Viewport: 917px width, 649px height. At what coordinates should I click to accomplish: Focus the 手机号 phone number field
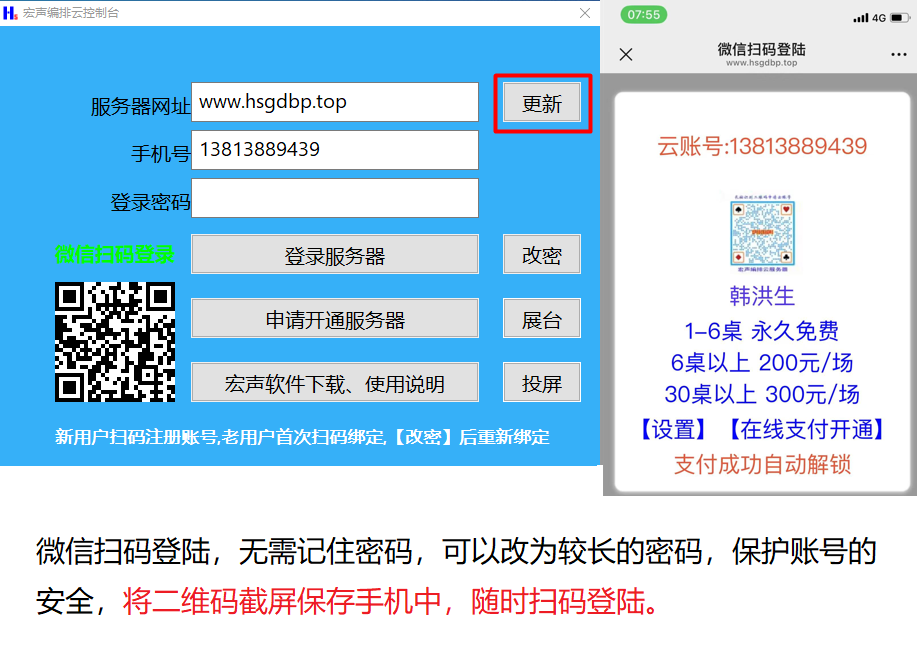[335, 150]
